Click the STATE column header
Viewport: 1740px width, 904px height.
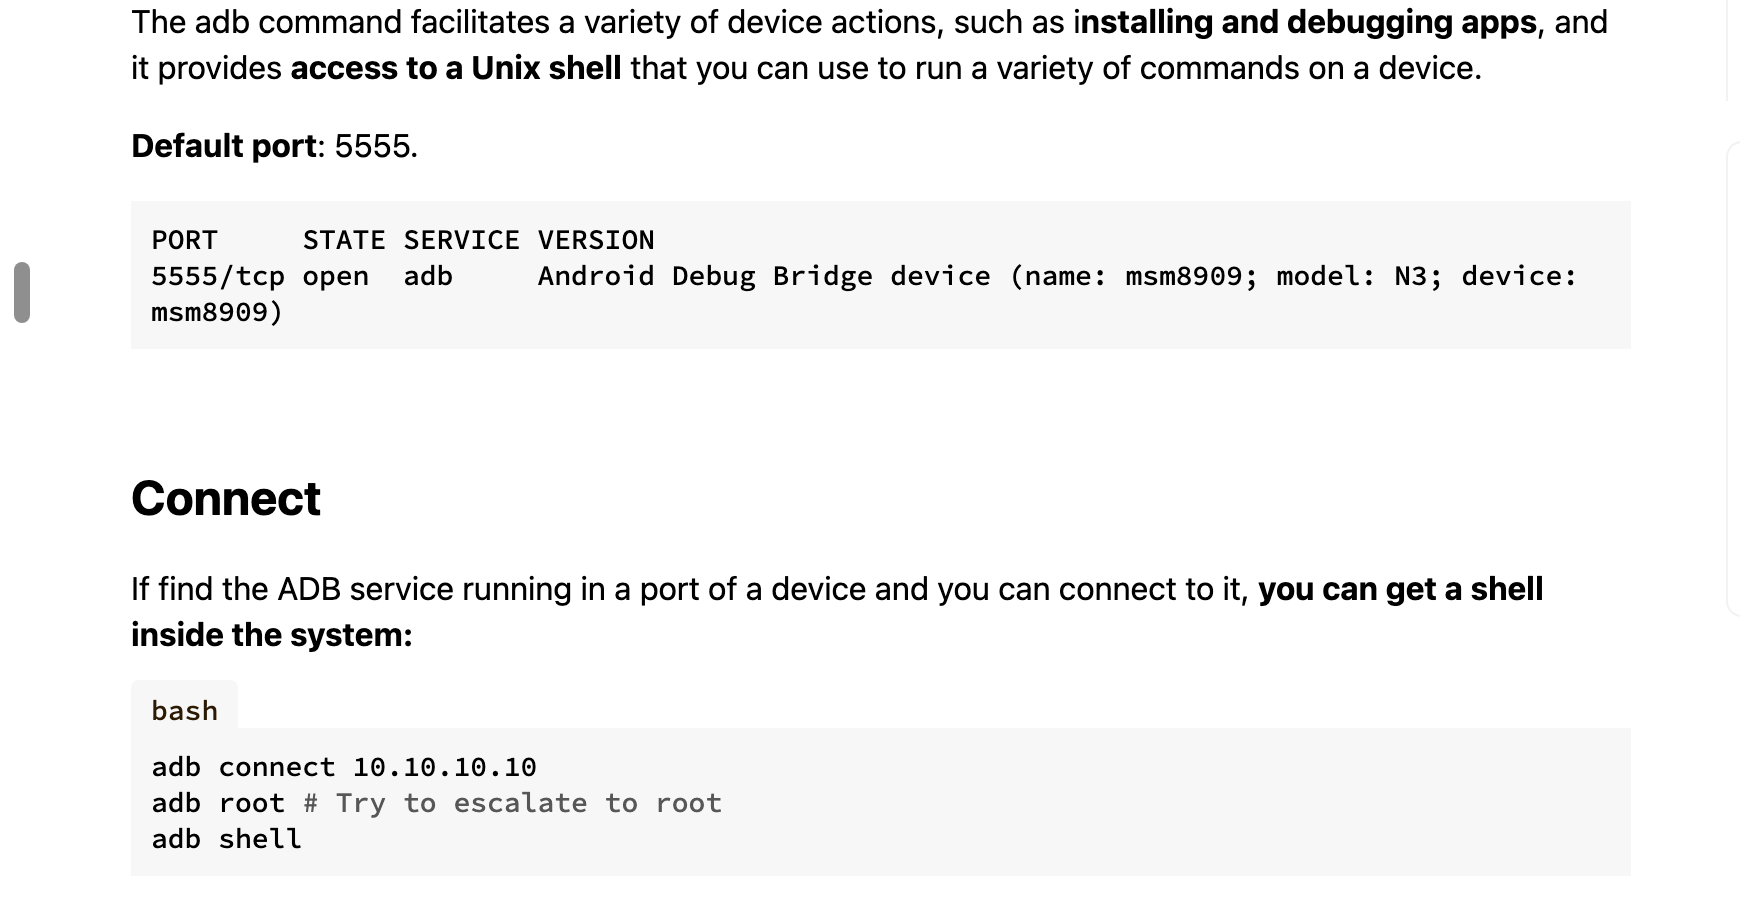[x=344, y=240]
